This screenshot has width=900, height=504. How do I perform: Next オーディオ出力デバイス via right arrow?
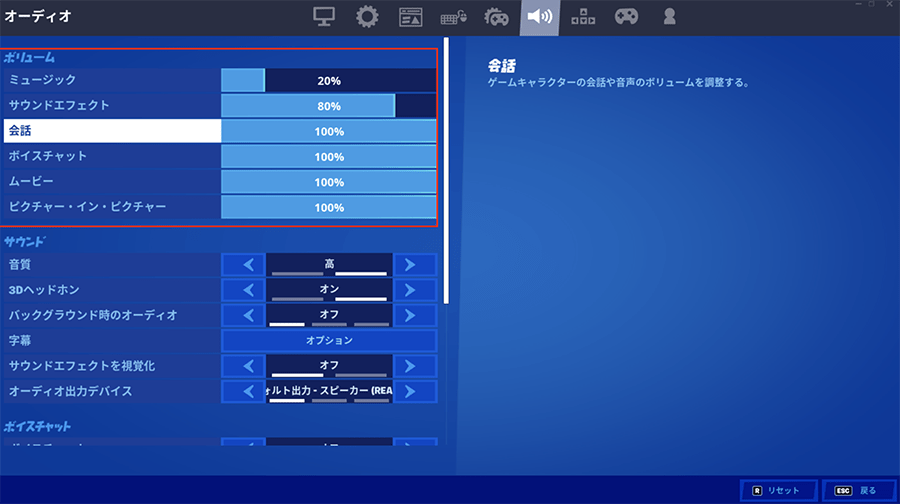[x=415, y=391]
